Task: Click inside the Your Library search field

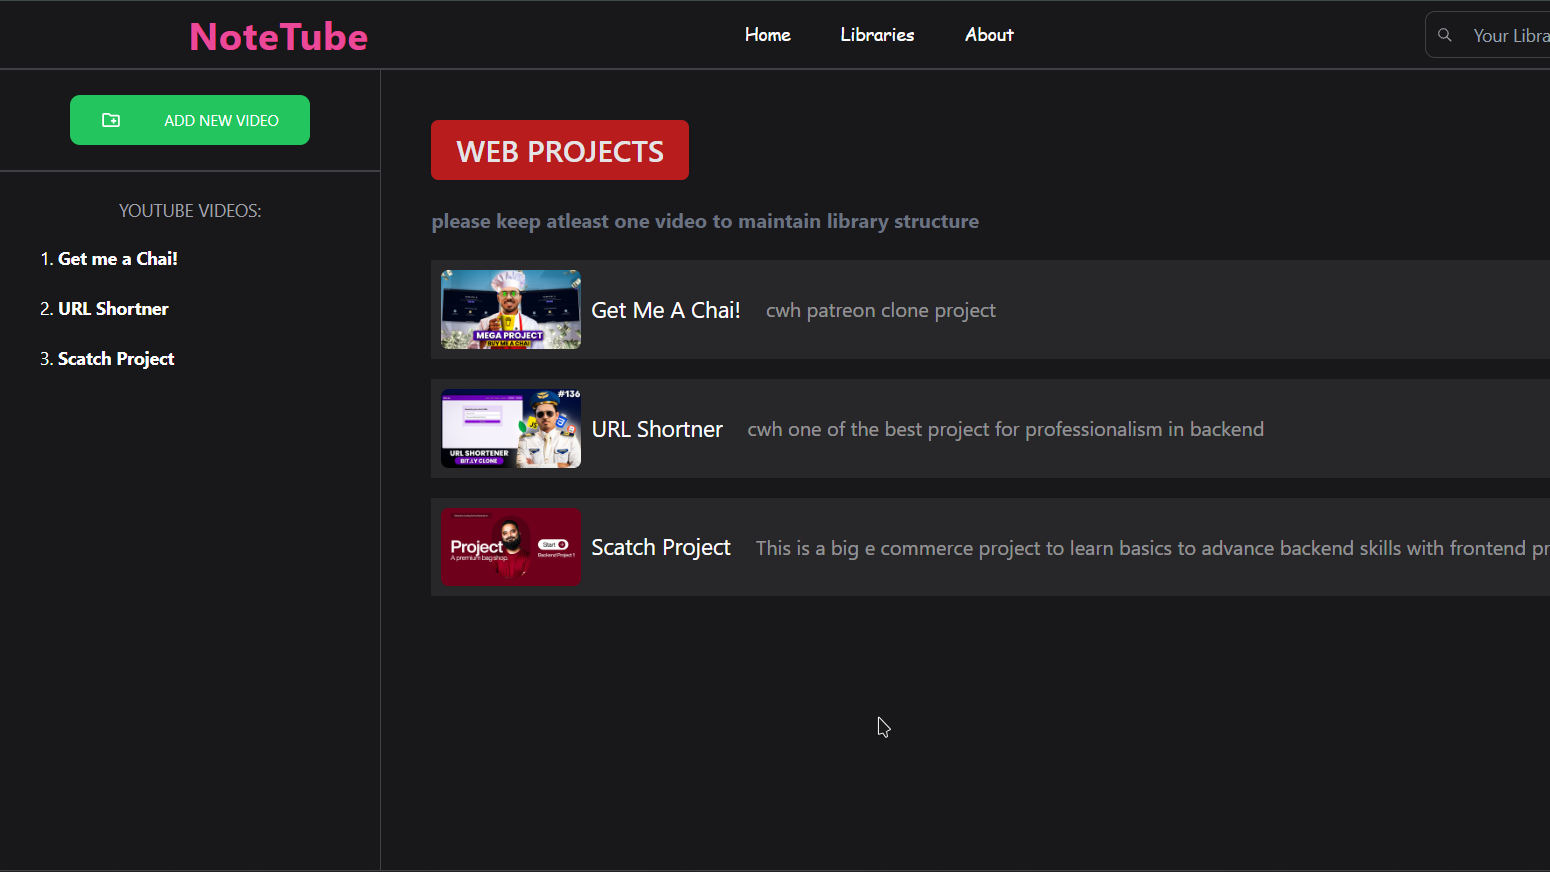Action: tap(1505, 34)
